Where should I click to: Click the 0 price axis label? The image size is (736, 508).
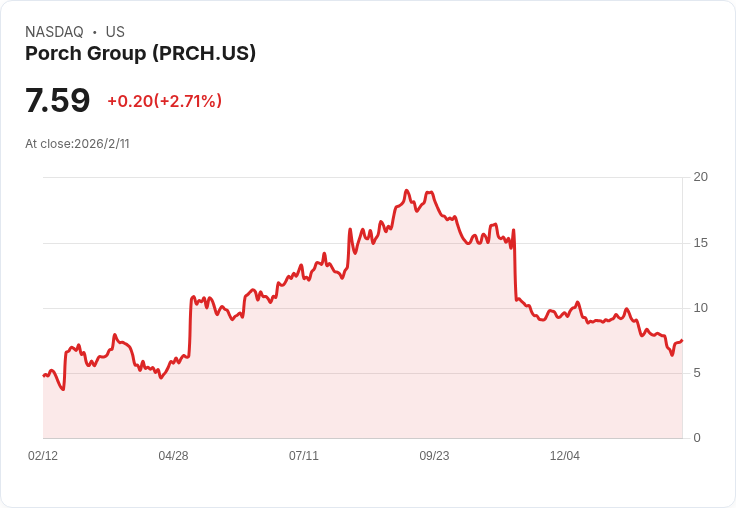pos(697,438)
